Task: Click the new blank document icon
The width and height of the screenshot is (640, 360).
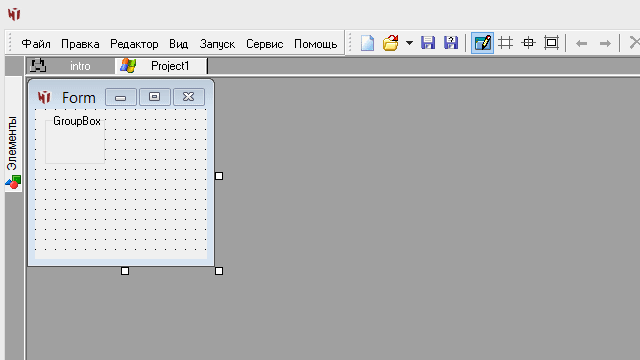Action: [367, 43]
